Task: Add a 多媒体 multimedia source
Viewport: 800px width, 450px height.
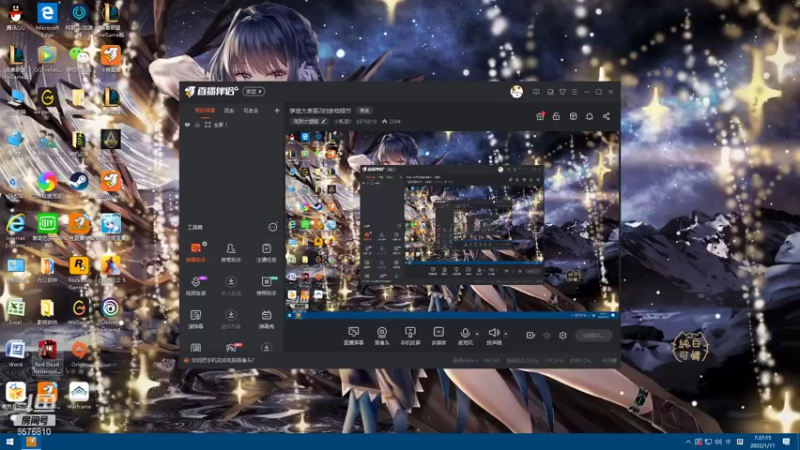Action: 438,336
